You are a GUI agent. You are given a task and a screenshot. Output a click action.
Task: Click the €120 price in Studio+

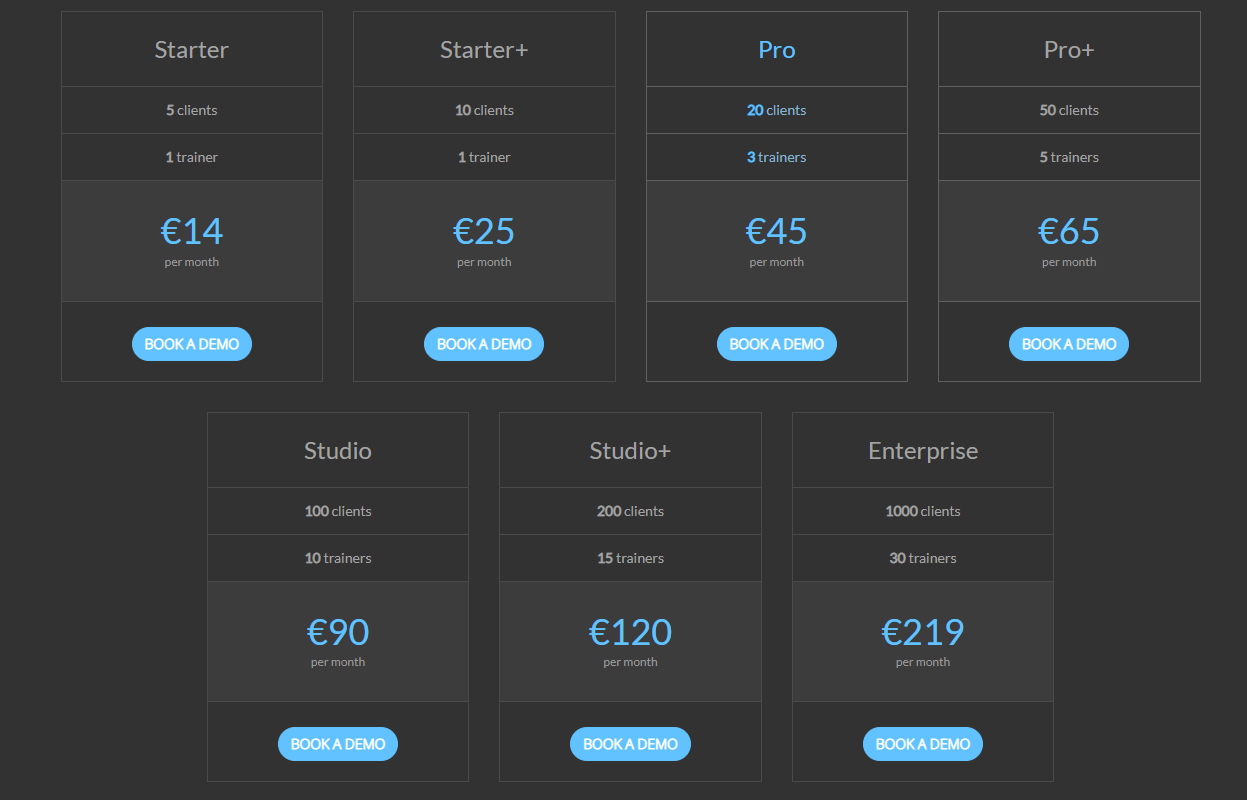pyautogui.click(x=630, y=631)
